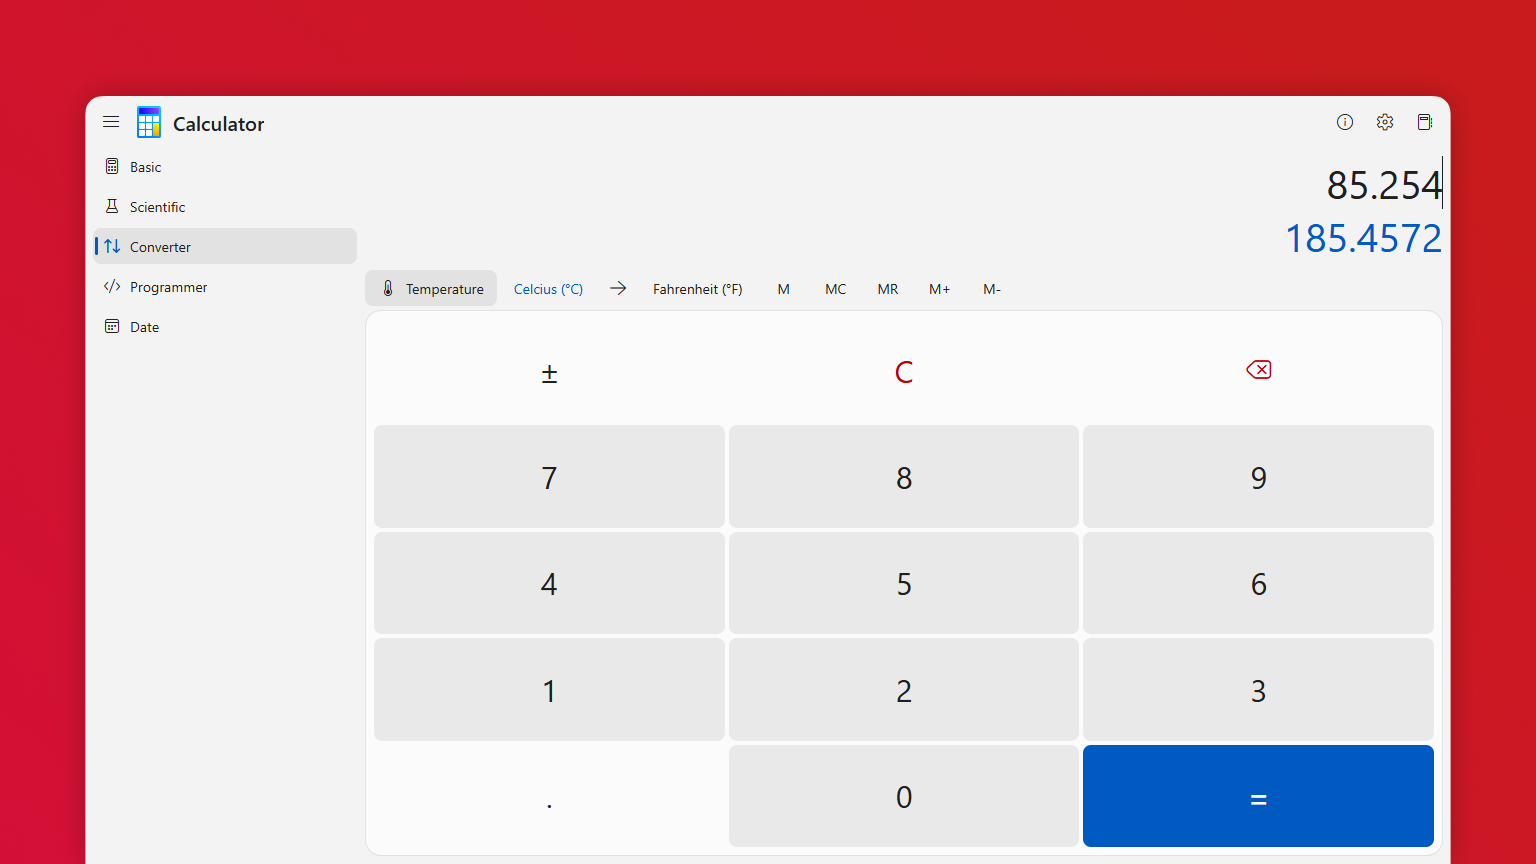Click the input value 85.254
The height and width of the screenshot is (864, 1536).
point(1384,185)
